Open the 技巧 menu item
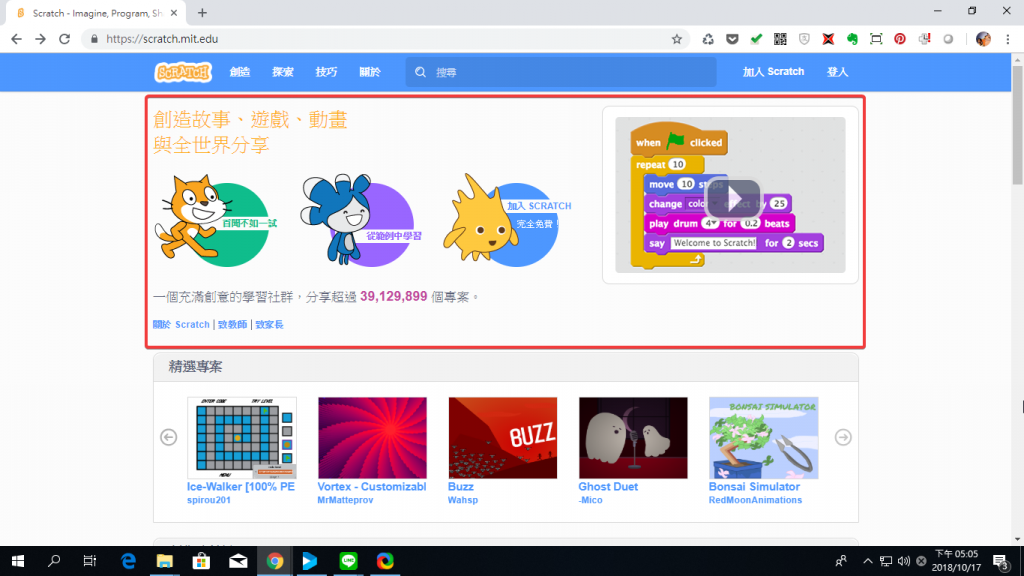 pyautogui.click(x=326, y=72)
